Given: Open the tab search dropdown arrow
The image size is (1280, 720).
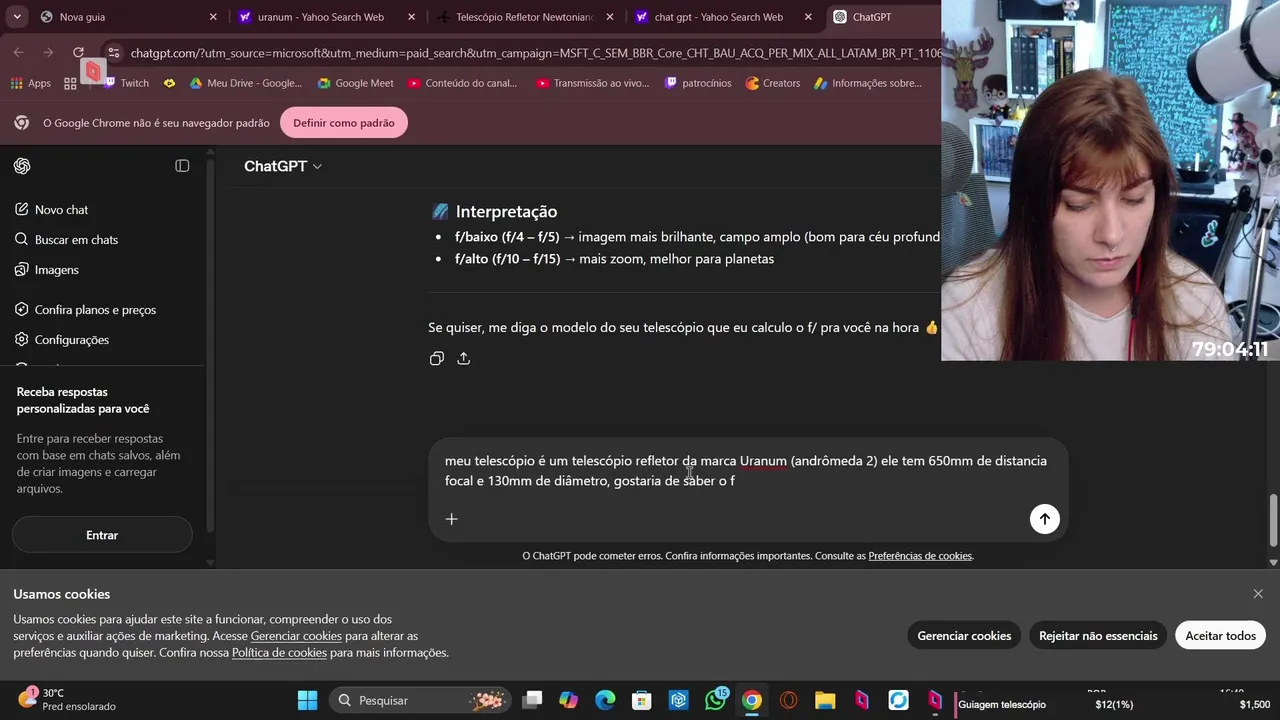Looking at the screenshot, I should (16, 17).
